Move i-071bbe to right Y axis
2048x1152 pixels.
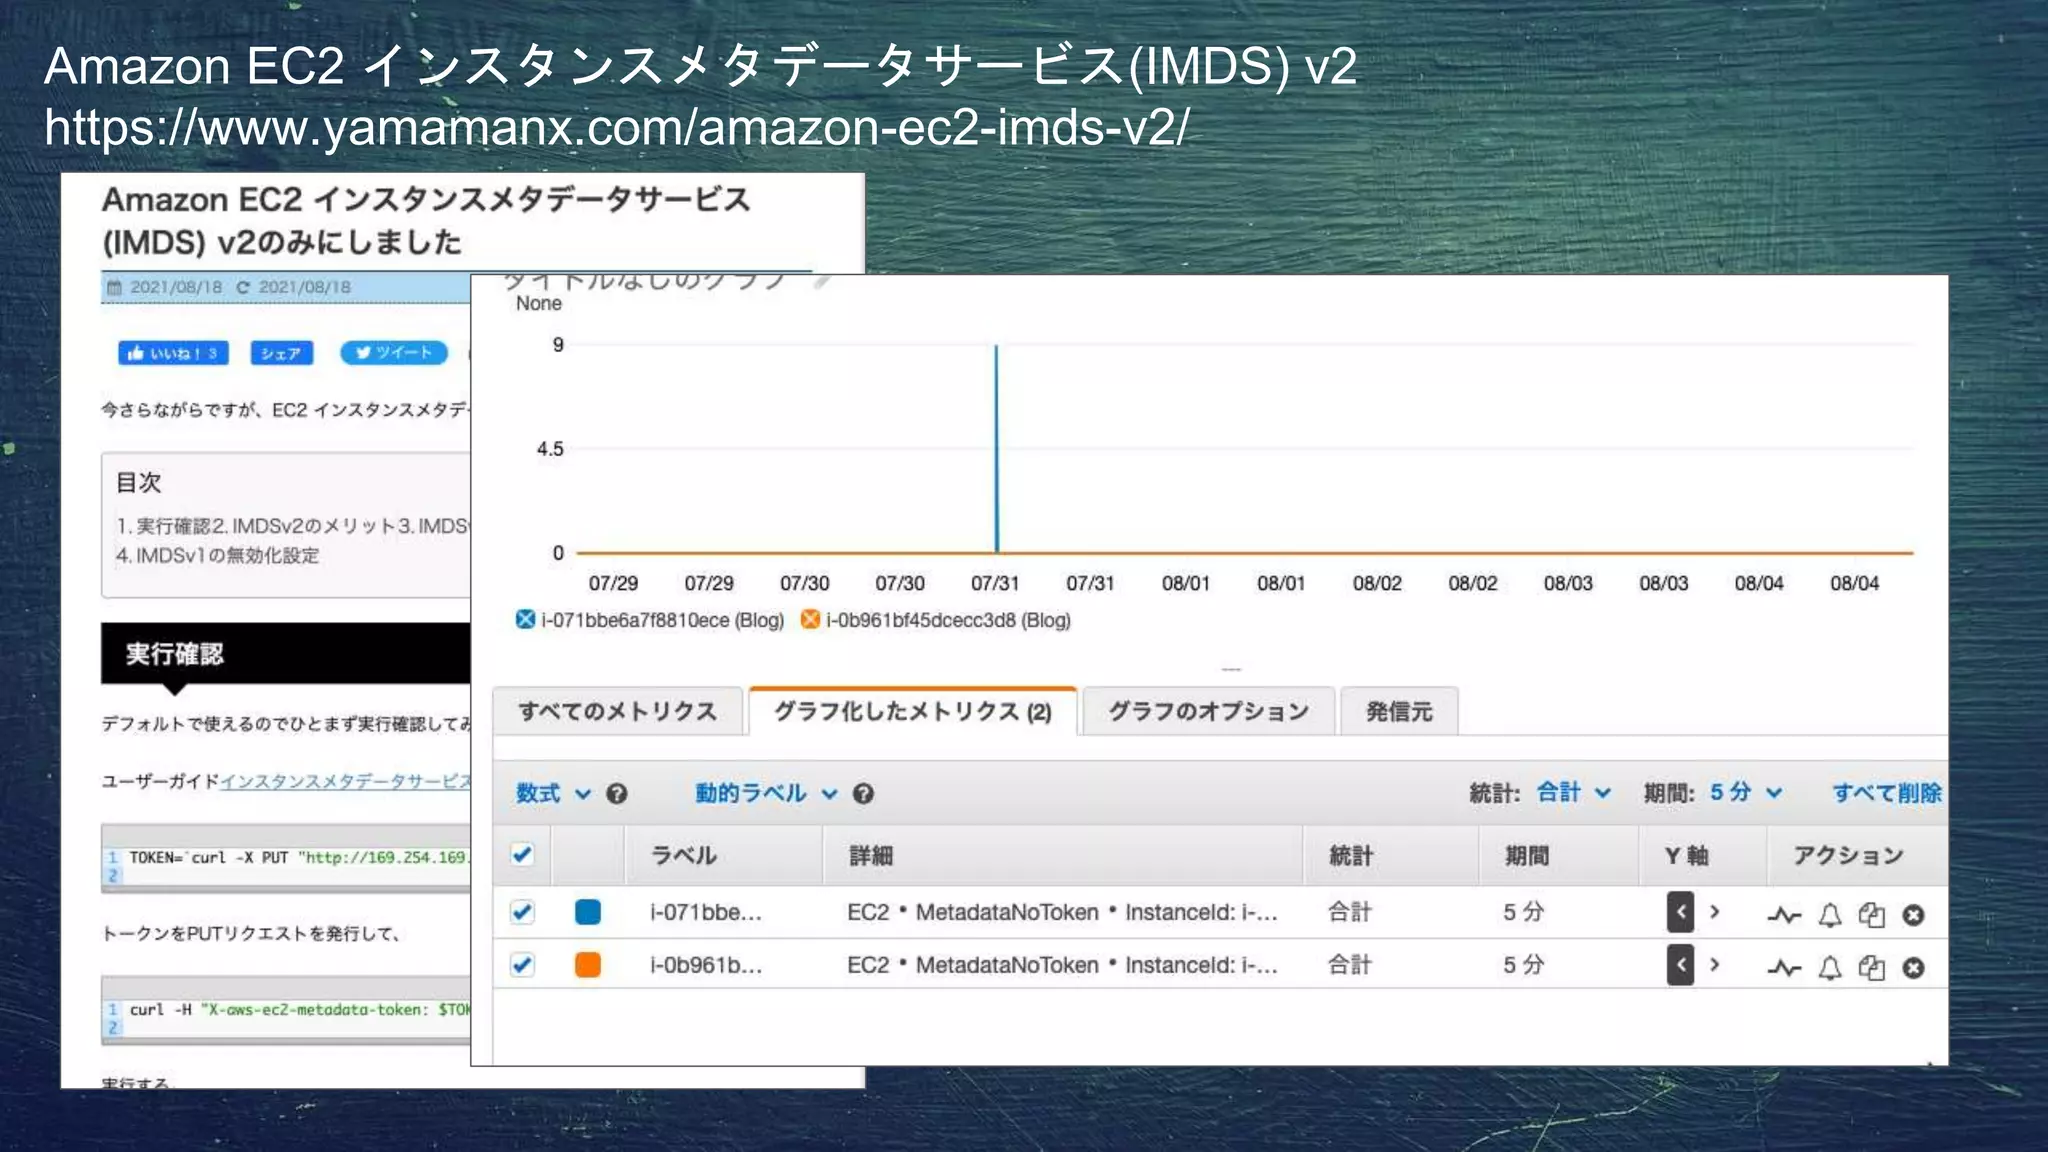[x=1714, y=912]
